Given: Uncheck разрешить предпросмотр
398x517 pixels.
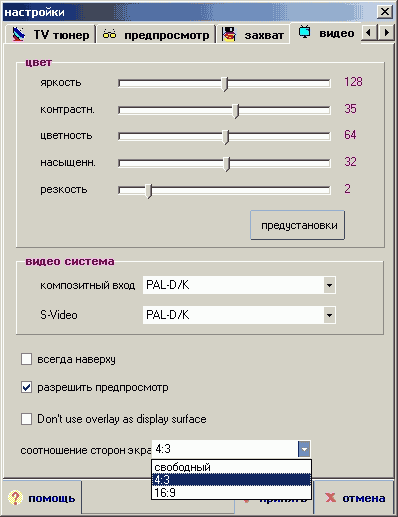Looking at the screenshot, I should pyautogui.click(x=26, y=387).
